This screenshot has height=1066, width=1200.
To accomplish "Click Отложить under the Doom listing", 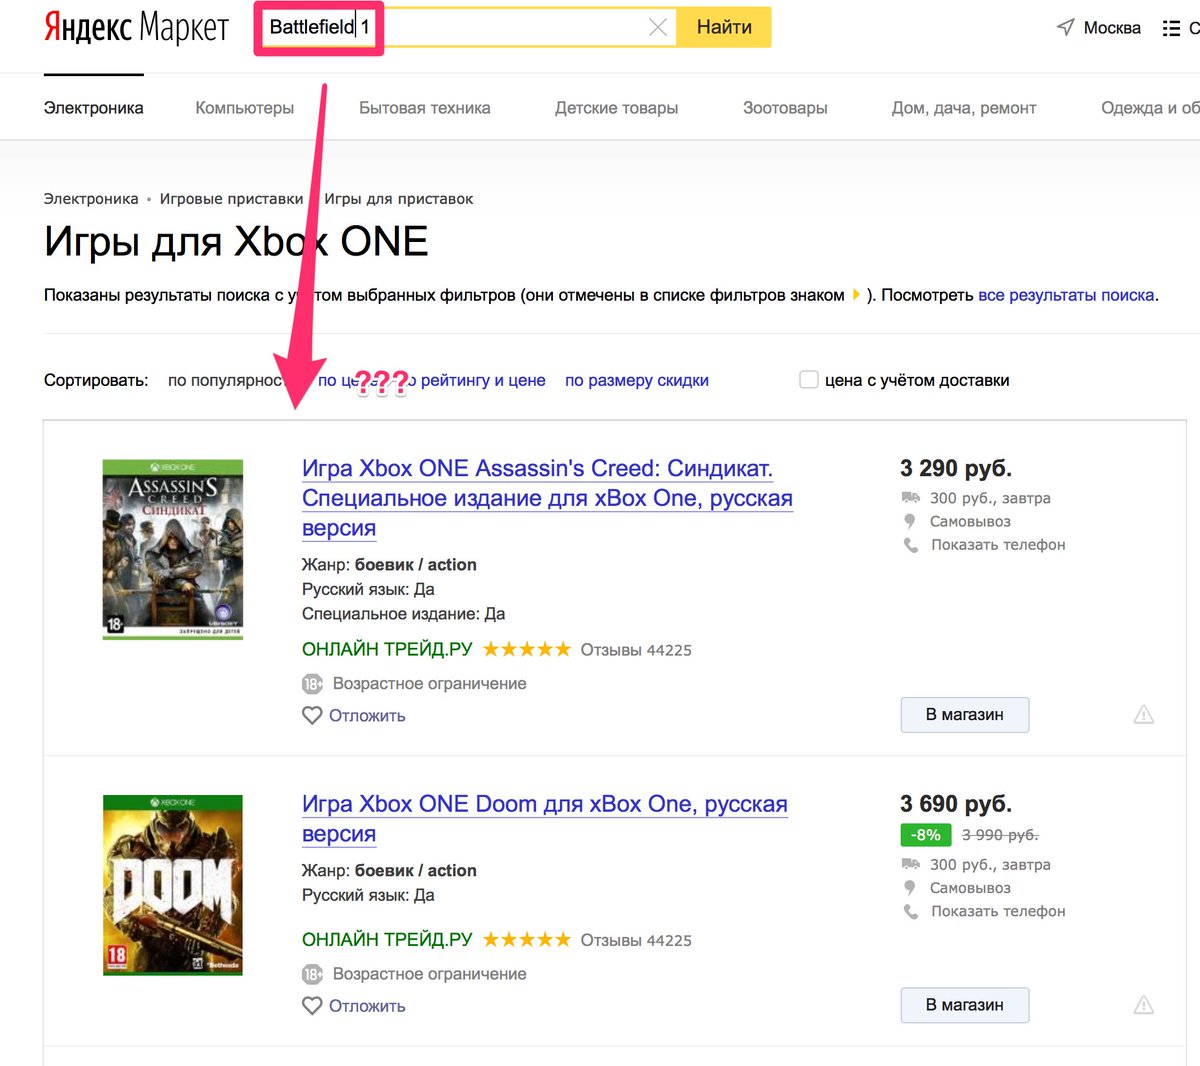I will coord(367,1005).
